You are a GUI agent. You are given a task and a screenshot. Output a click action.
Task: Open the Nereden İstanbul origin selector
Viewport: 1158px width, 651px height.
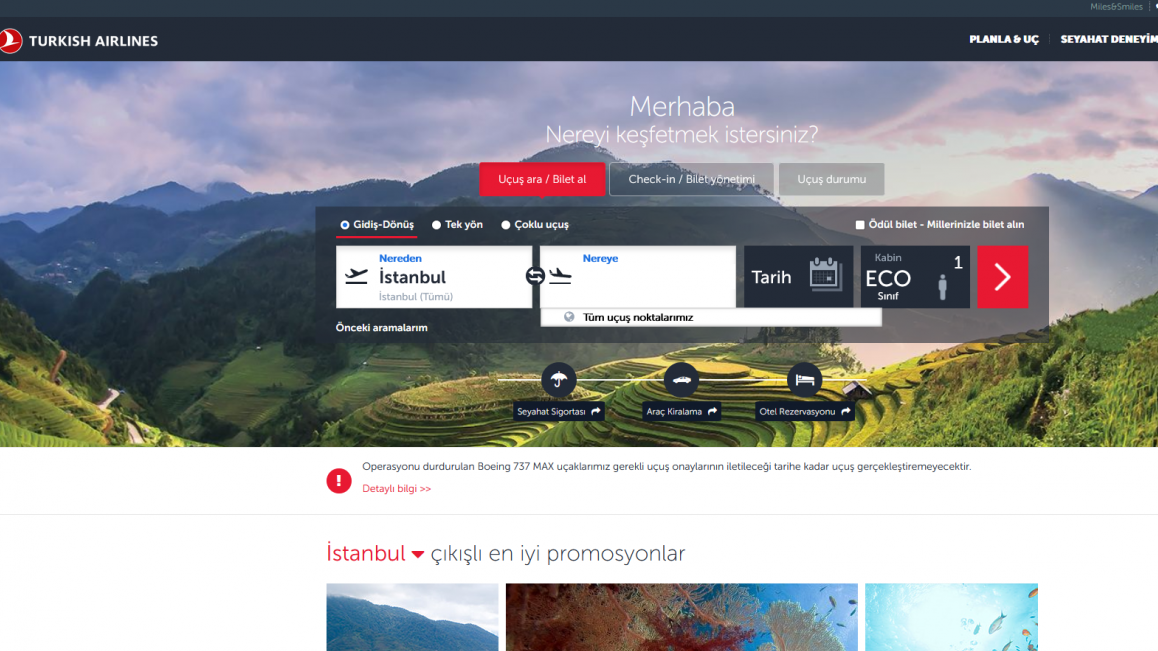click(x=434, y=277)
